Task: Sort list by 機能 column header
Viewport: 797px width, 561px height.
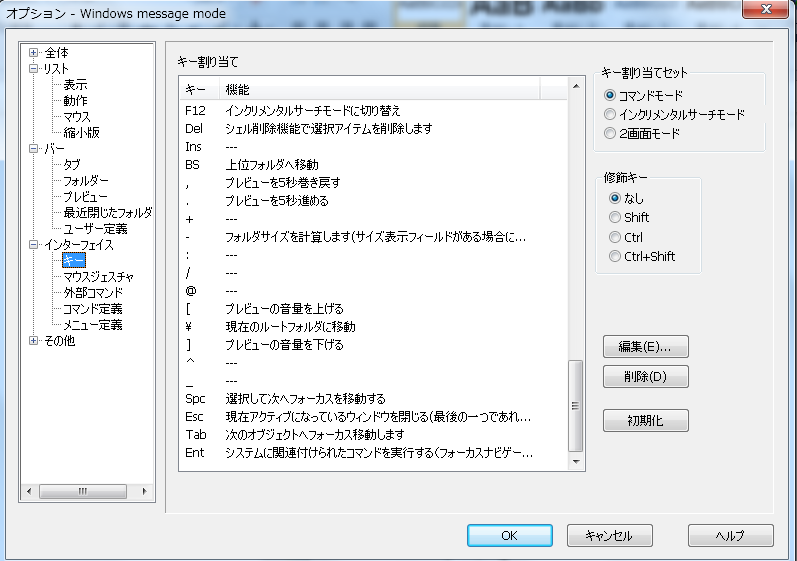Action: (x=380, y=90)
